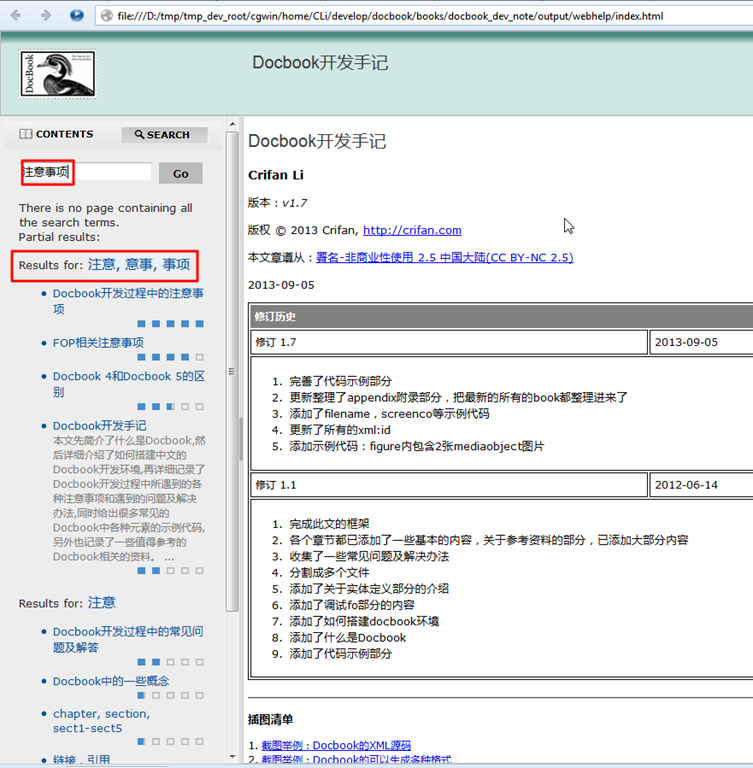753x768 pixels.
Task: Click the 'Results for: 注意' heading
Action: pos(67,603)
